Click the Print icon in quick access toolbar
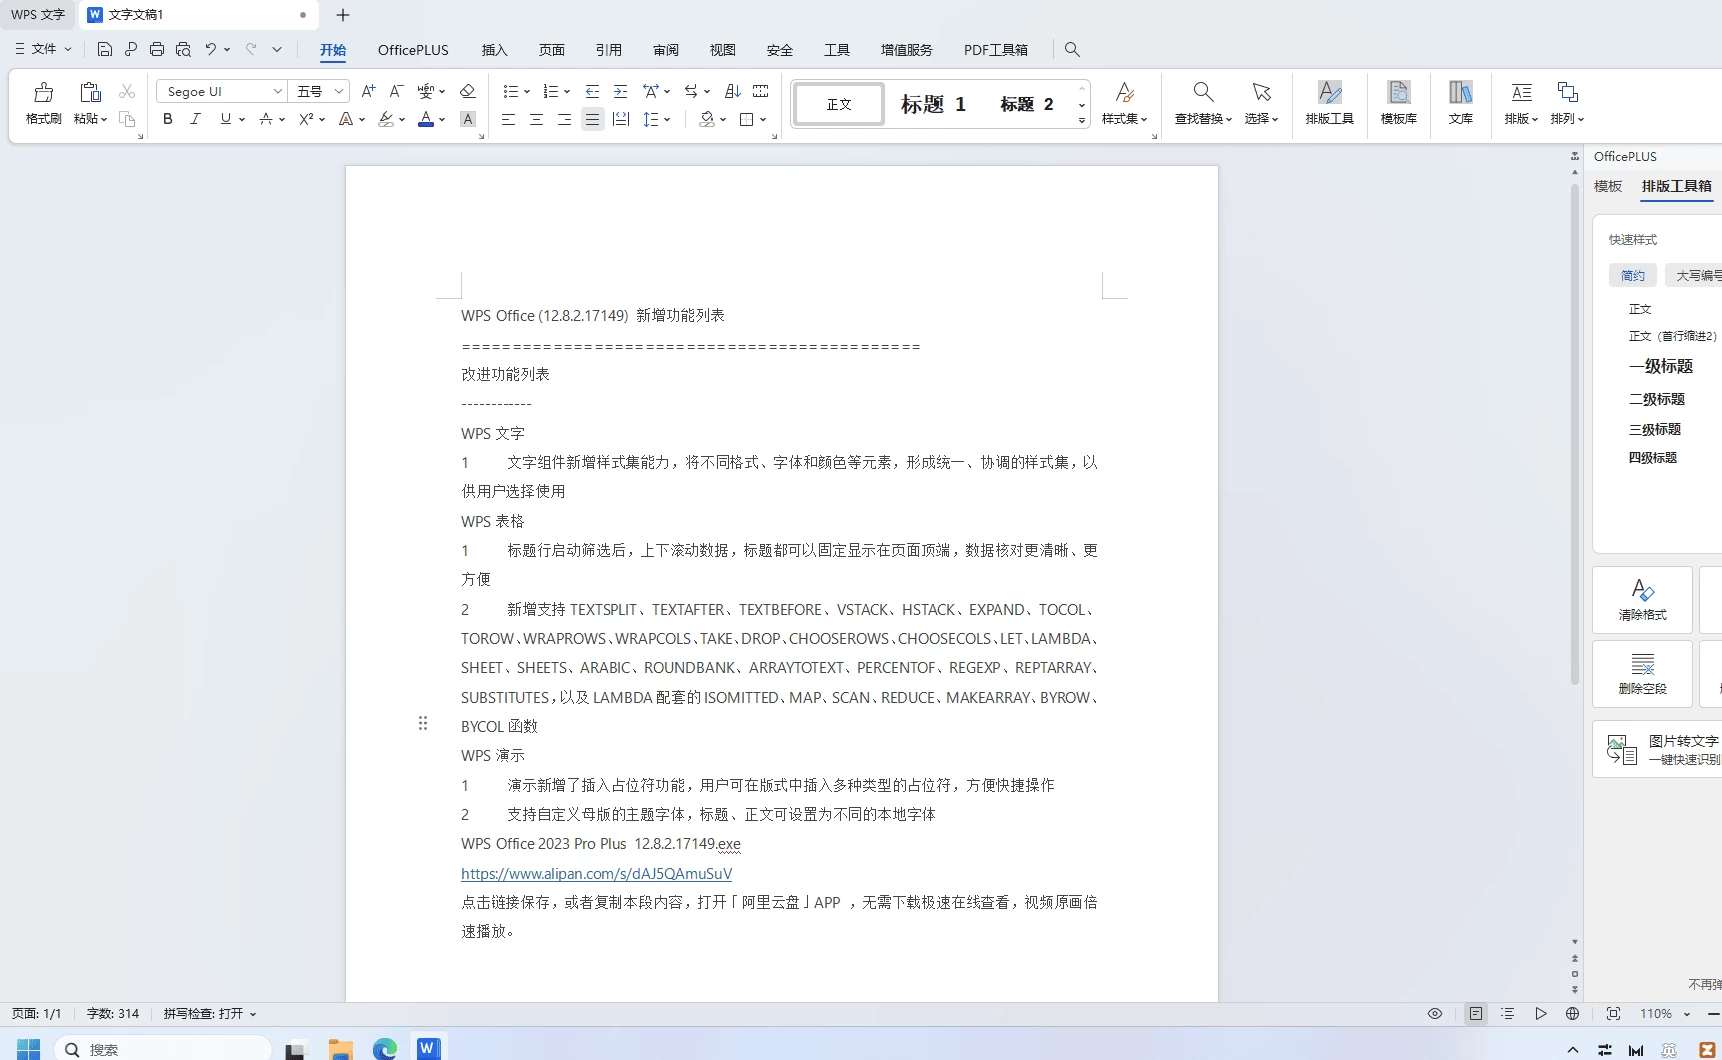The height and width of the screenshot is (1060, 1722). pos(156,49)
